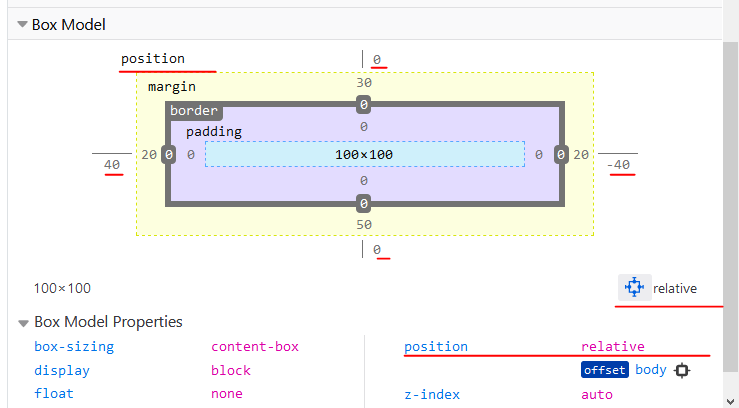
Task: Click the vertical scrollbar on the right
Action: click(x=731, y=200)
